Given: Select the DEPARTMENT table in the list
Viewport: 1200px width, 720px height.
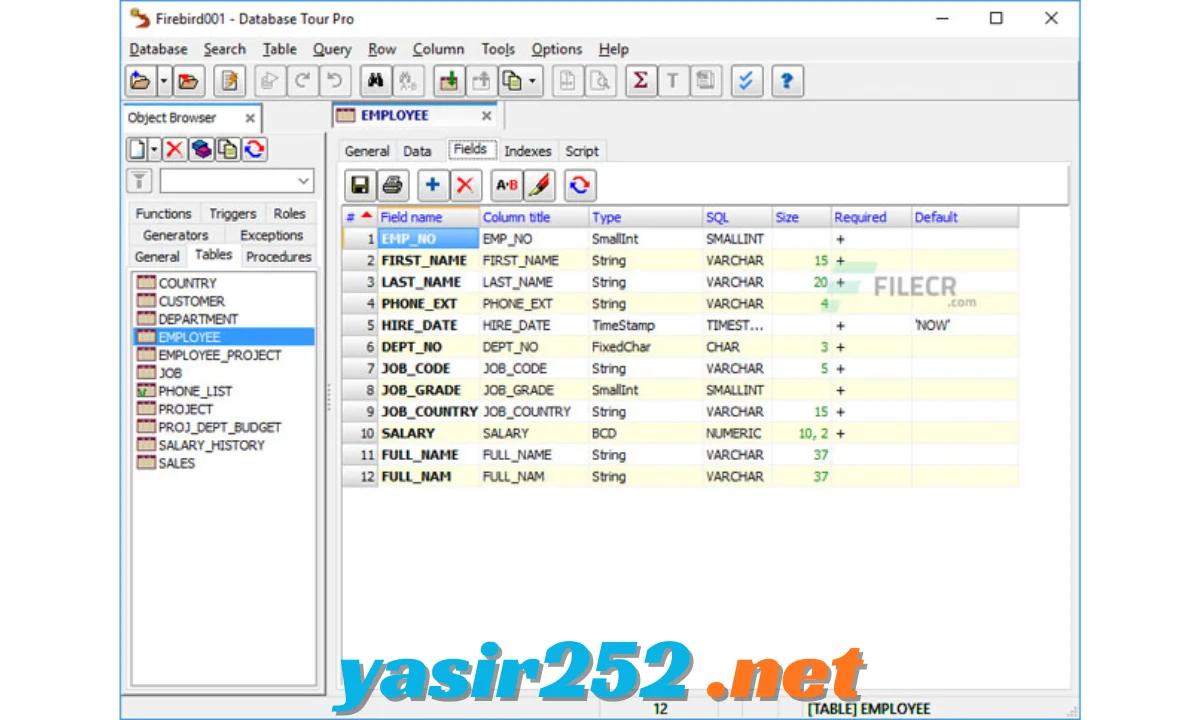Looking at the screenshot, I should pyautogui.click(x=198, y=319).
